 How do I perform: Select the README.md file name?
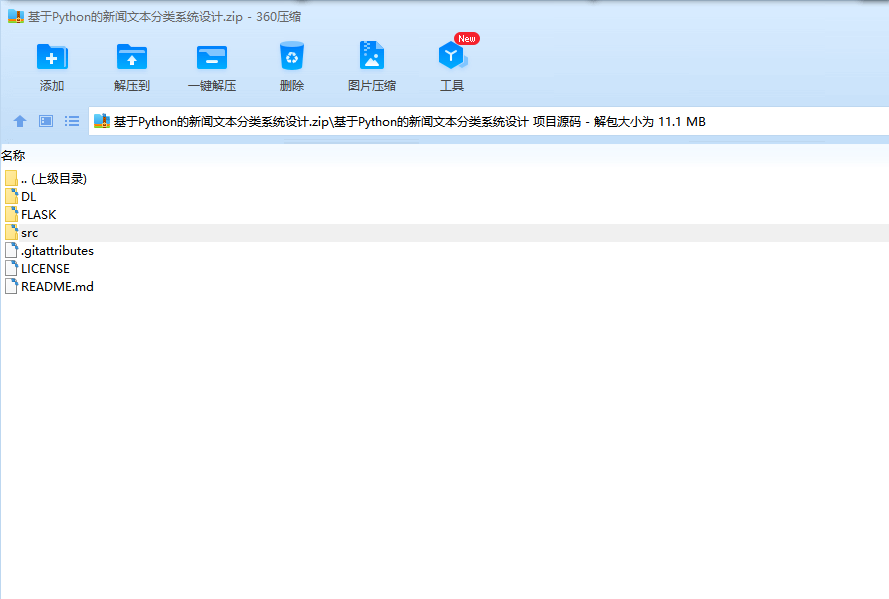click(x=57, y=287)
